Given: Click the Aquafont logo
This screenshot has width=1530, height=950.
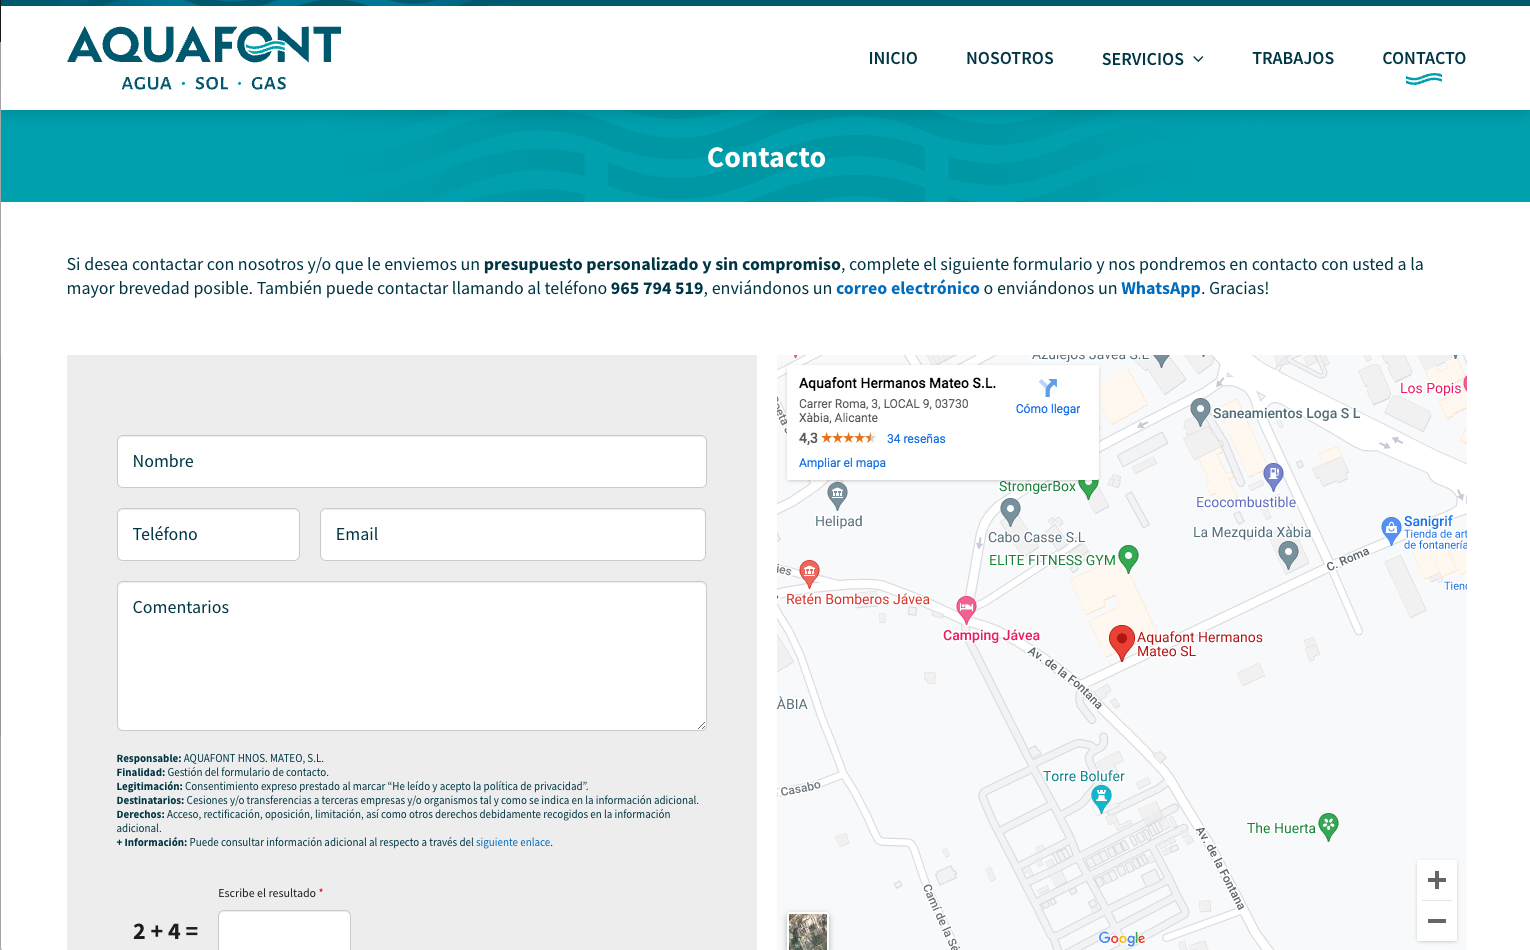Looking at the screenshot, I should click(204, 59).
